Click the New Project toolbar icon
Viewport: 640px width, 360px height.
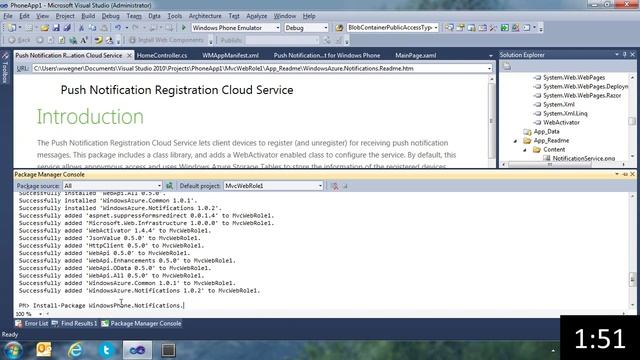pyautogui.click(x=12, y=28)
